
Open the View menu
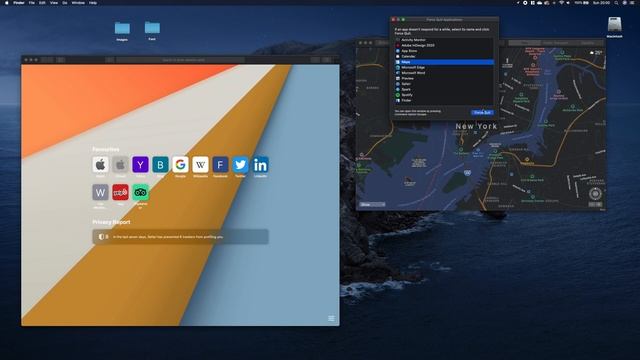(x=53, y=3)
